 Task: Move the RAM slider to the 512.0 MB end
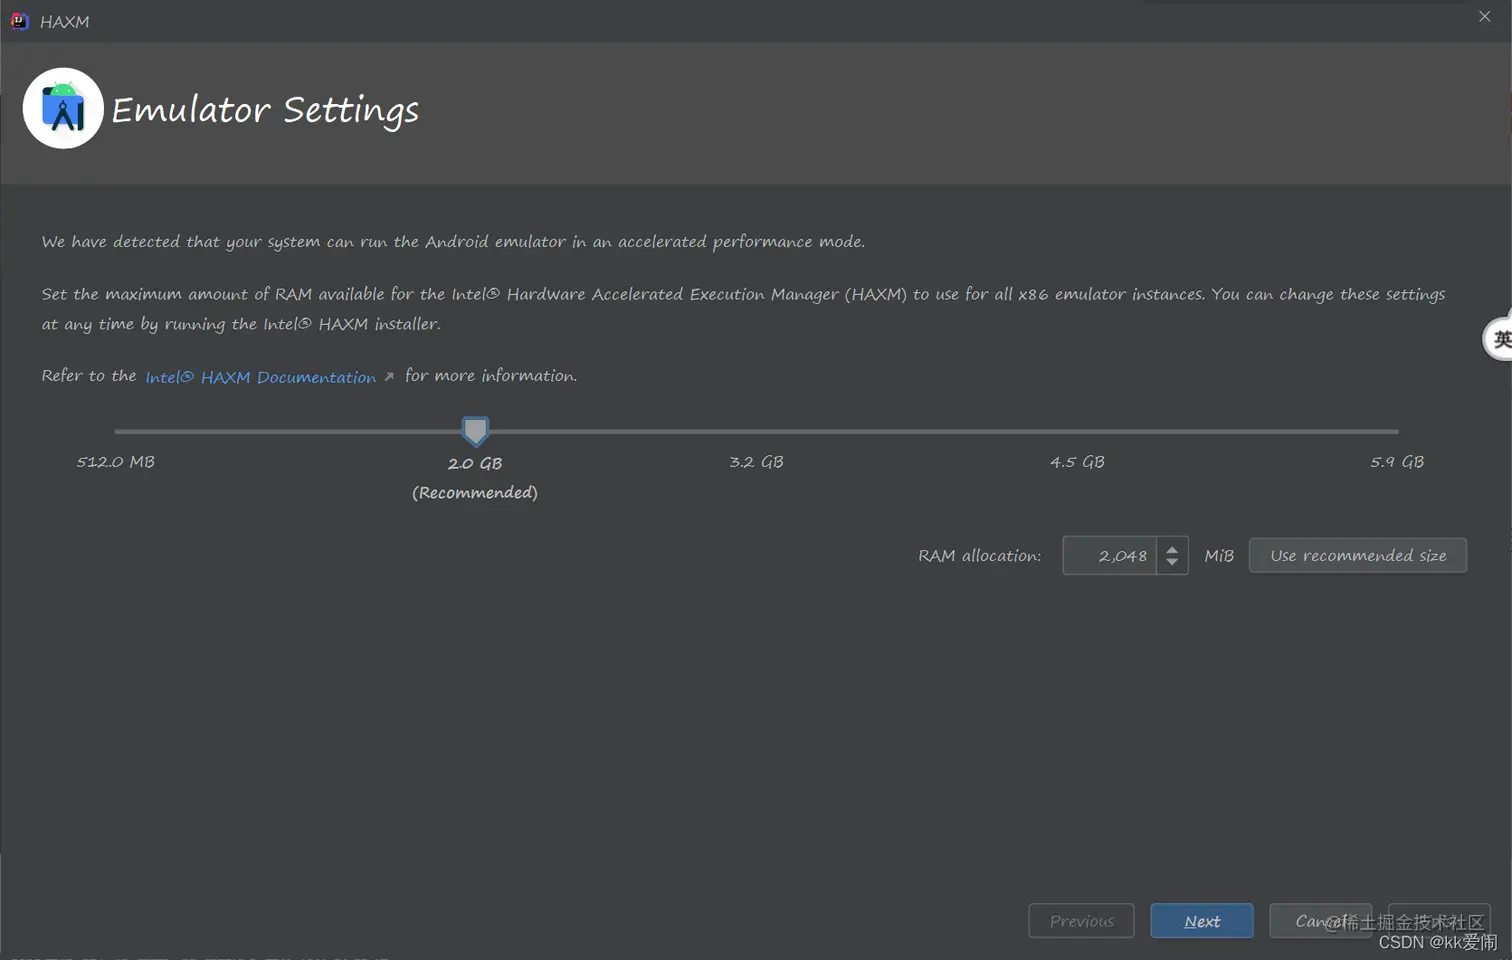coord(116,431)
